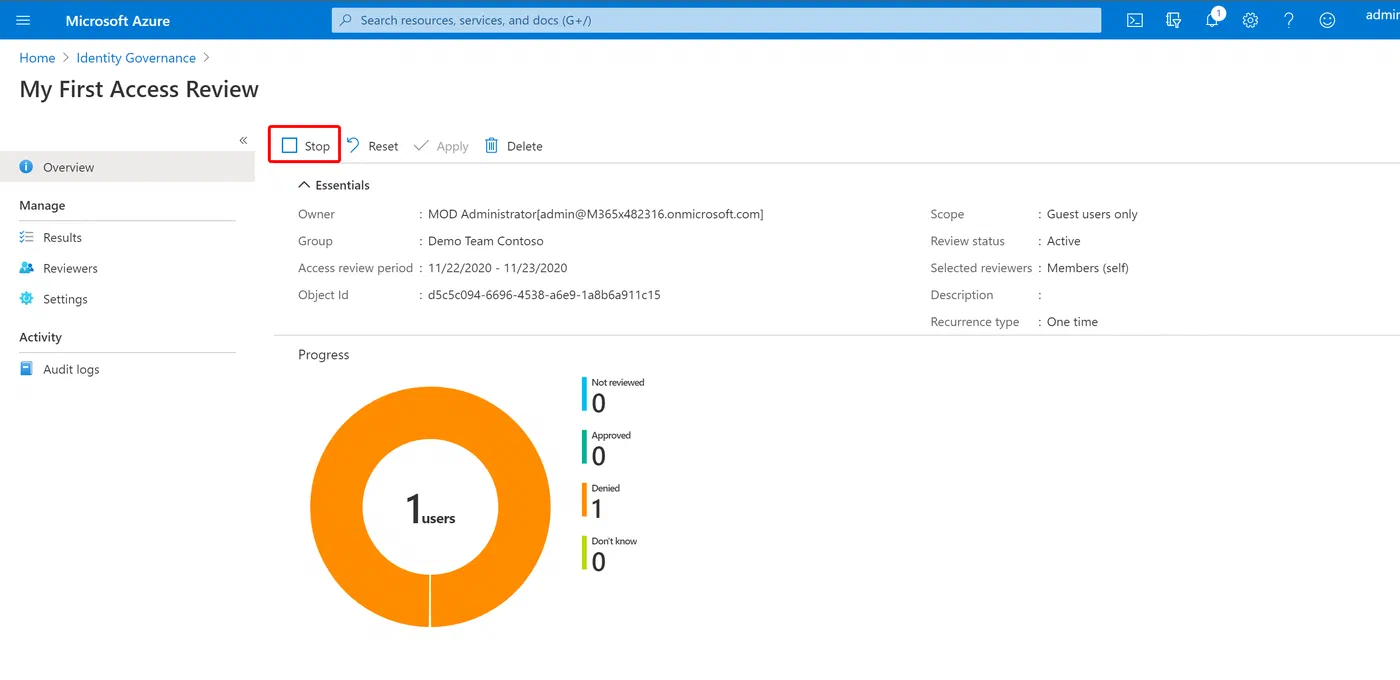Click the Apply checkmark icon

[x=421, y=146]
